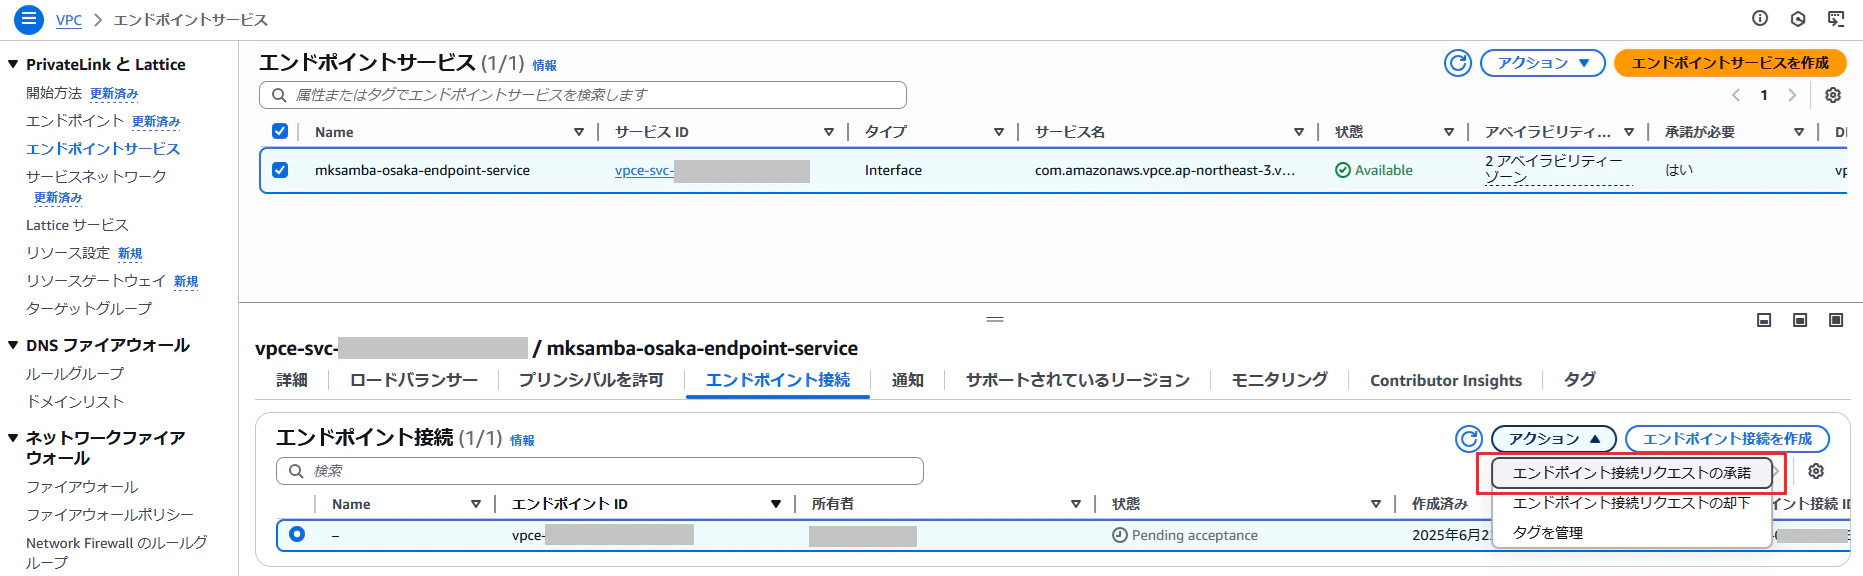Switch to the モニタリング tab
This screenshot has width=1863, height=576.
click(1280, 380)
